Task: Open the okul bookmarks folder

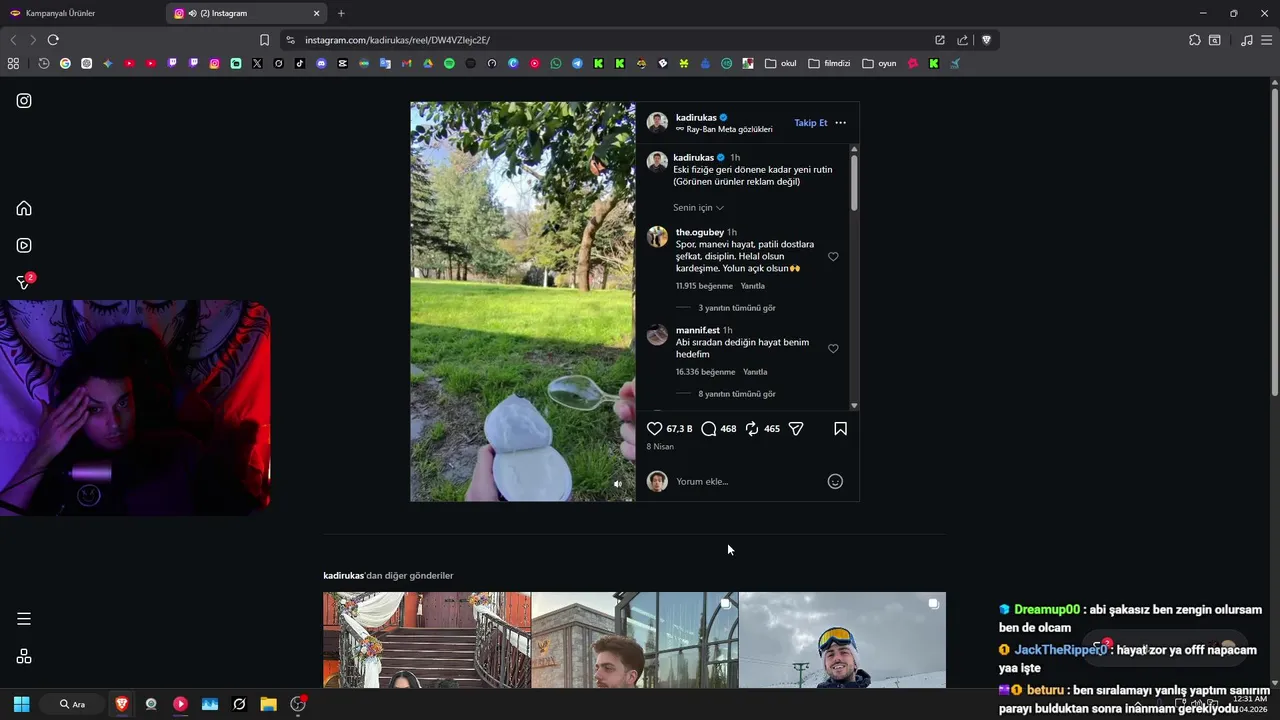Action: pos(780,63)
